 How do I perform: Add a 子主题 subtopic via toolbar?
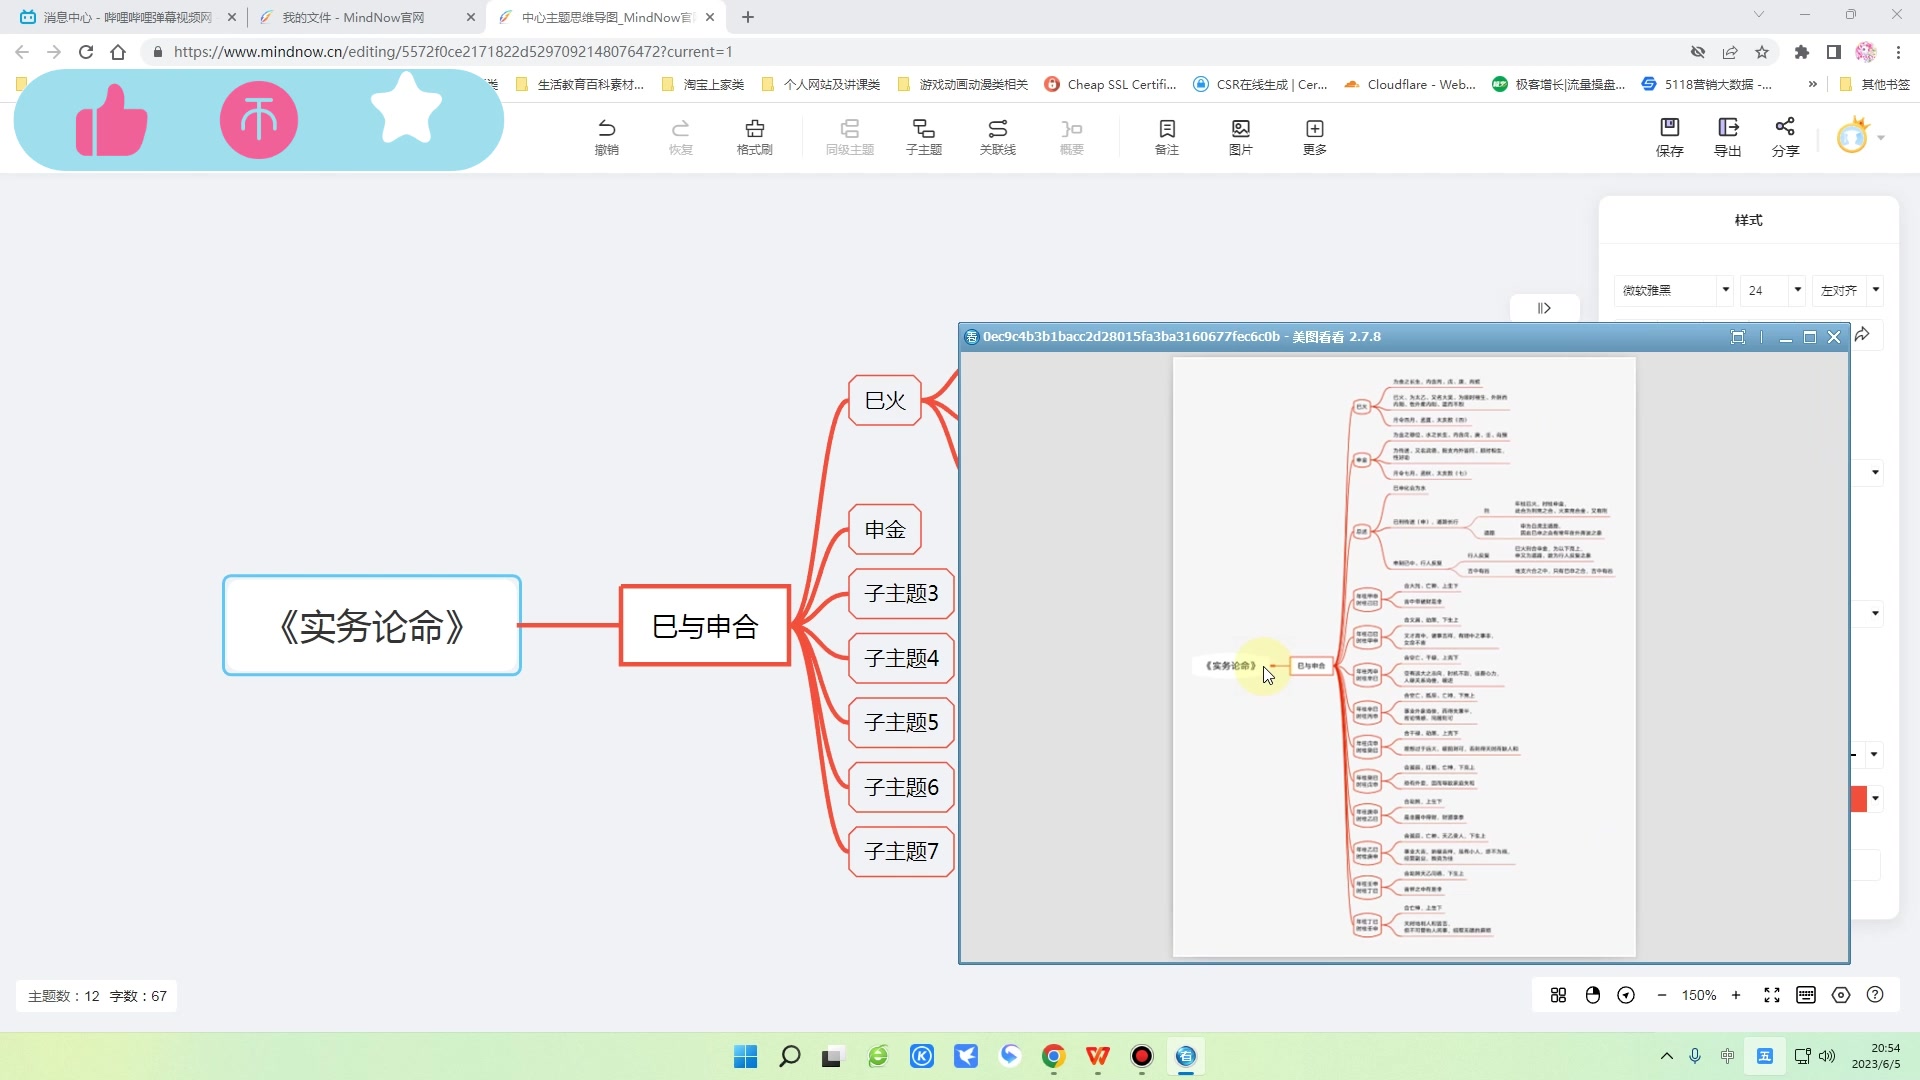[923, 128]
